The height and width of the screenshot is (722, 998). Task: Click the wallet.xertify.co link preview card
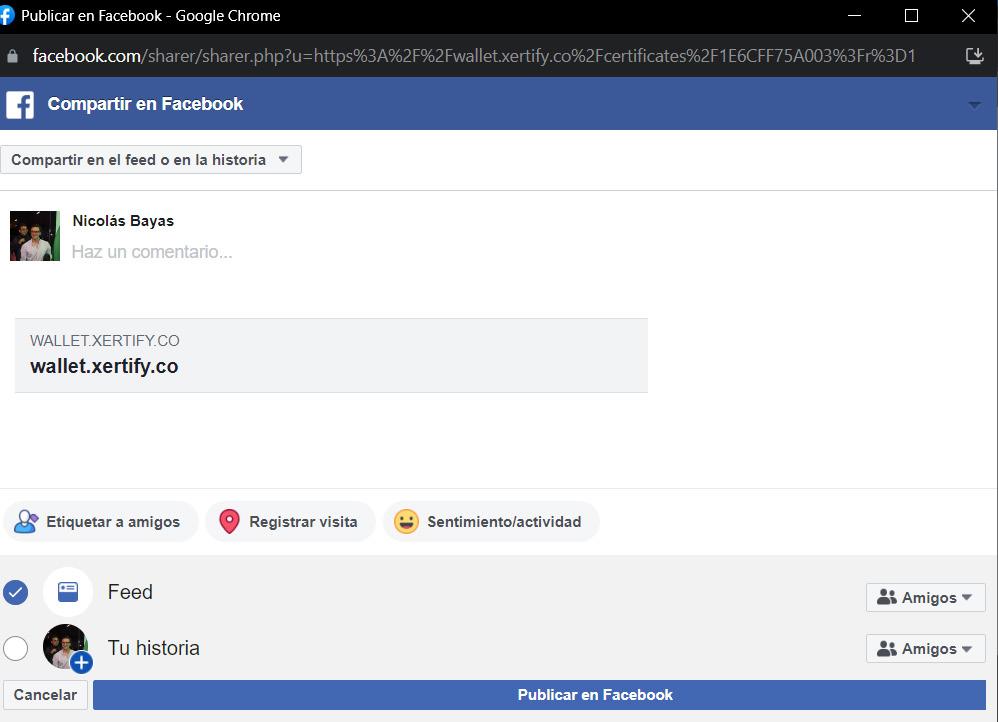[331, 355]
